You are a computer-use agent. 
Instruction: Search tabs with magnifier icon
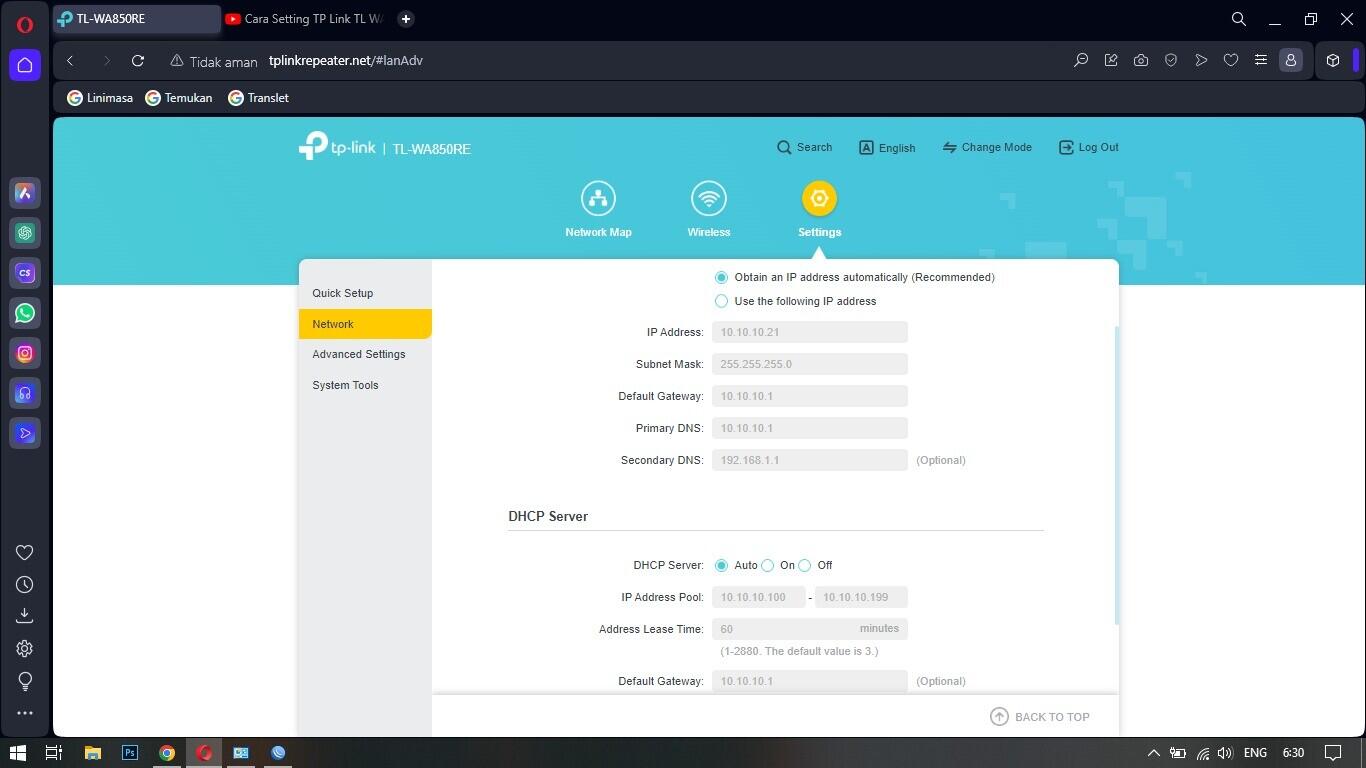(x=1238, y=19)
